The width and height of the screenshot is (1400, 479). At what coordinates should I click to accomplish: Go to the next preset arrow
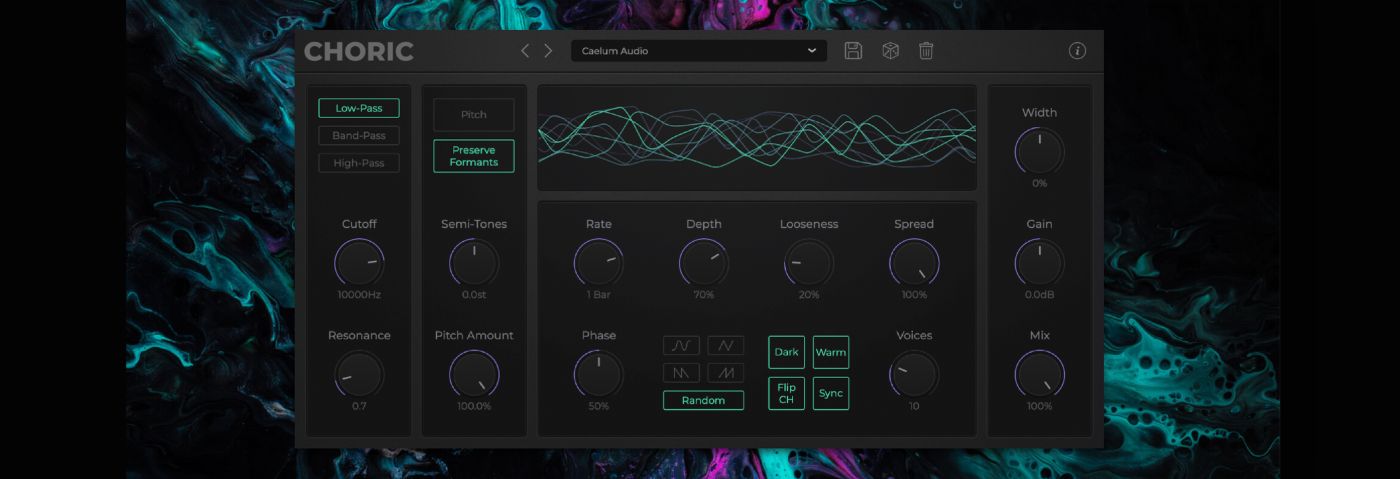[x=548, y=51]
